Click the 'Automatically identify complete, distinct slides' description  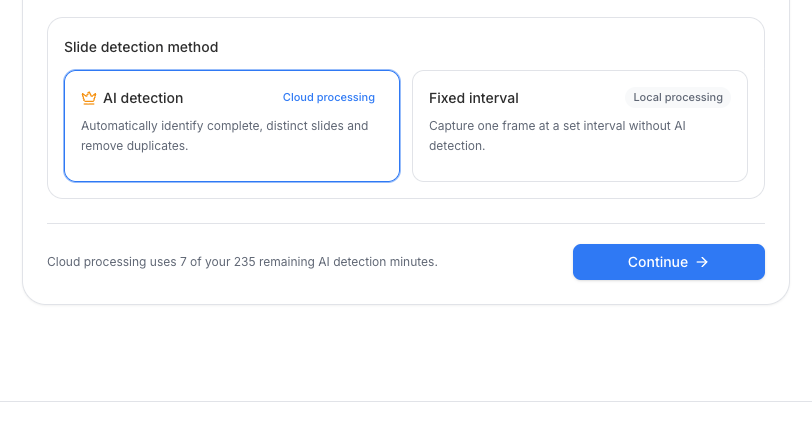tap(225, 136)
